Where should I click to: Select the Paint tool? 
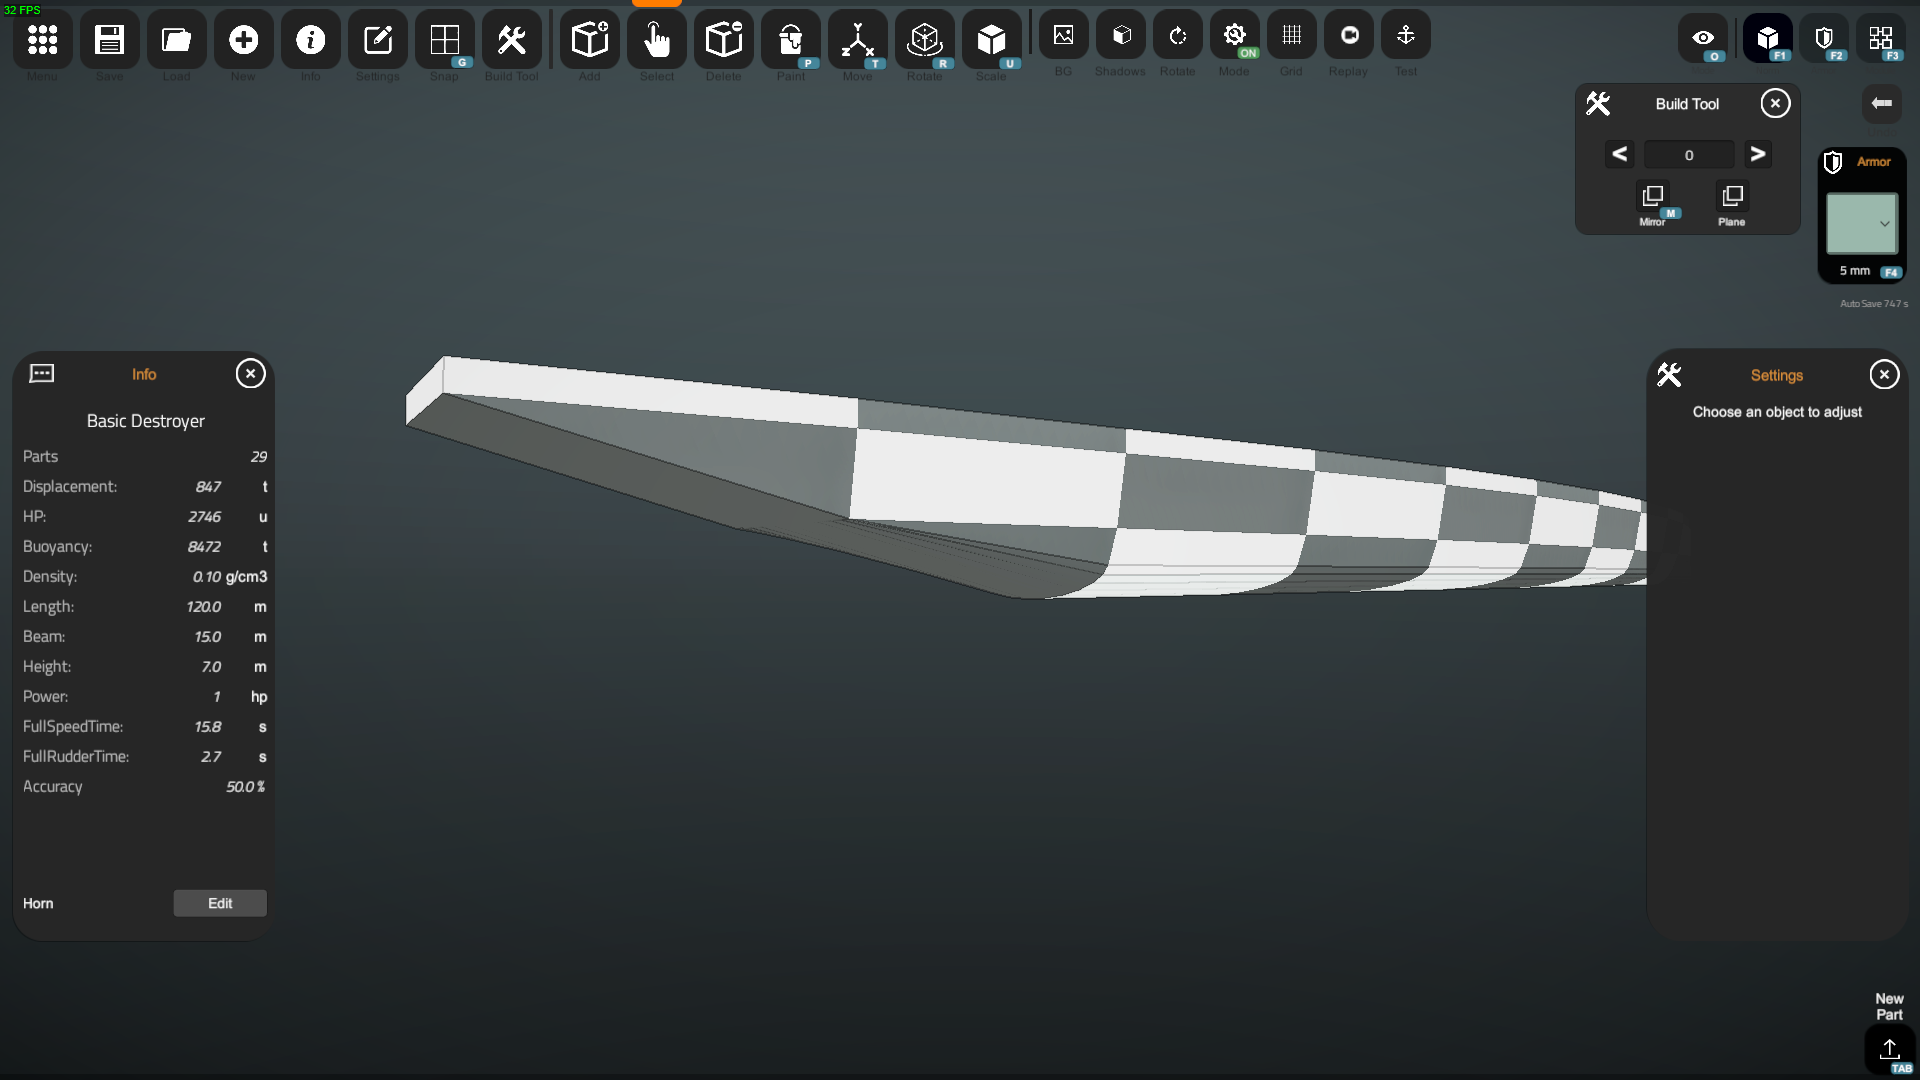790,40
